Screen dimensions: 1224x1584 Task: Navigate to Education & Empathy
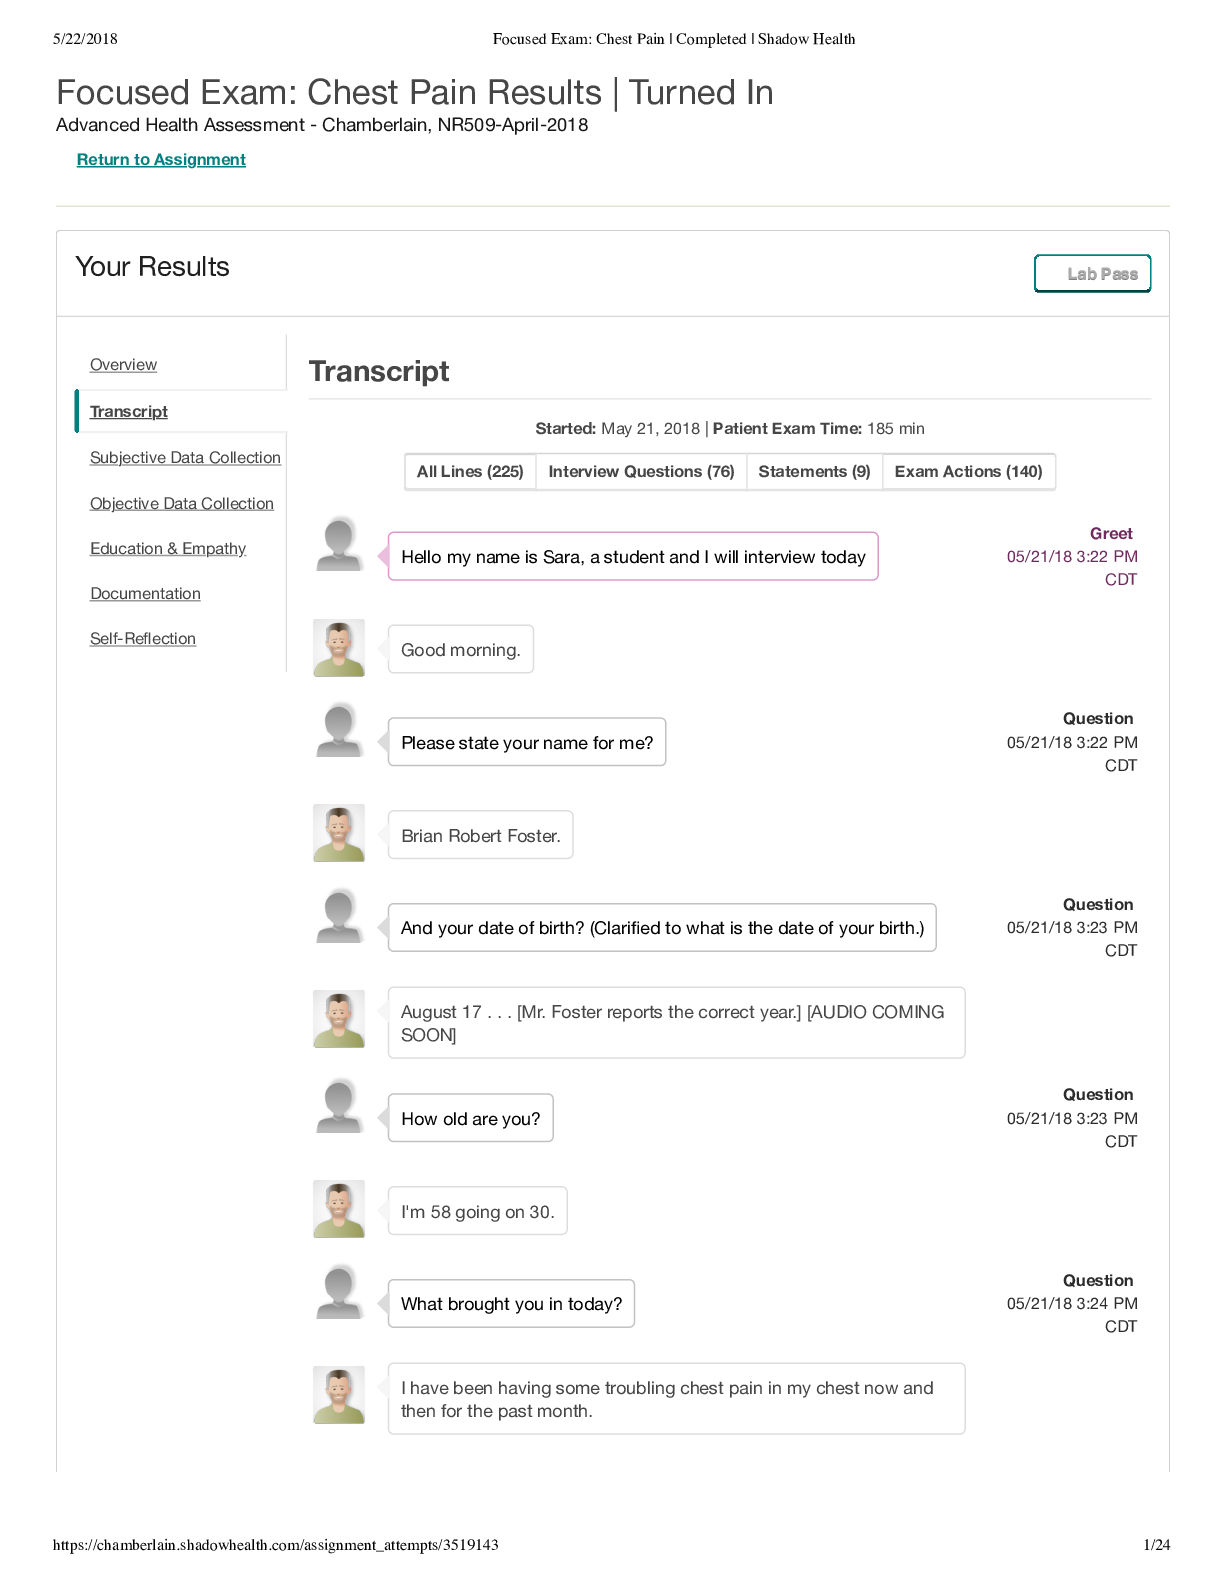[x=168, y=549]
